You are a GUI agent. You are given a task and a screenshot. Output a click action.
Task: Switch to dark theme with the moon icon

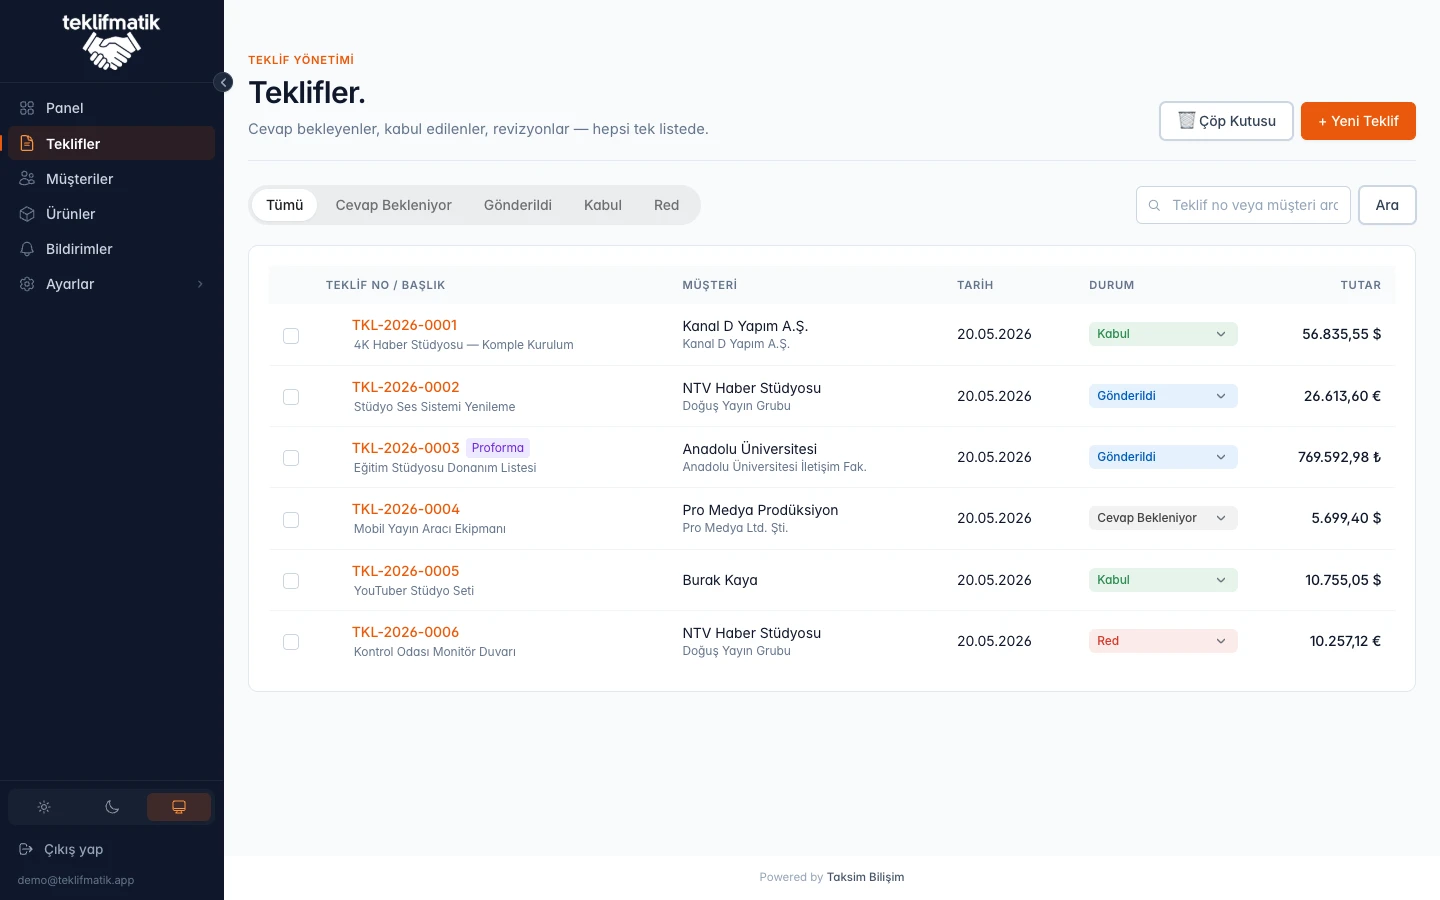(x=112, y=807)
